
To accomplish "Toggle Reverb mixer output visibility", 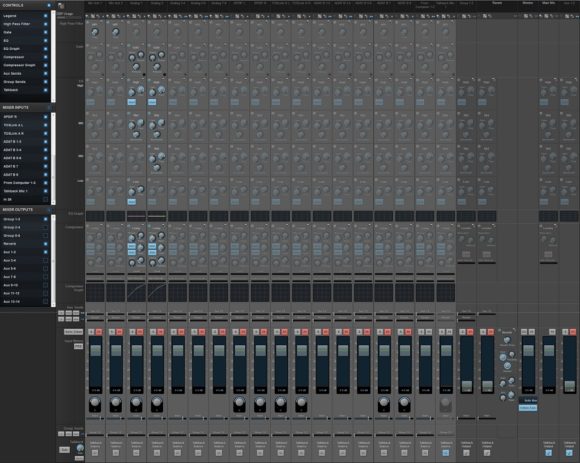I will point(45,244).
